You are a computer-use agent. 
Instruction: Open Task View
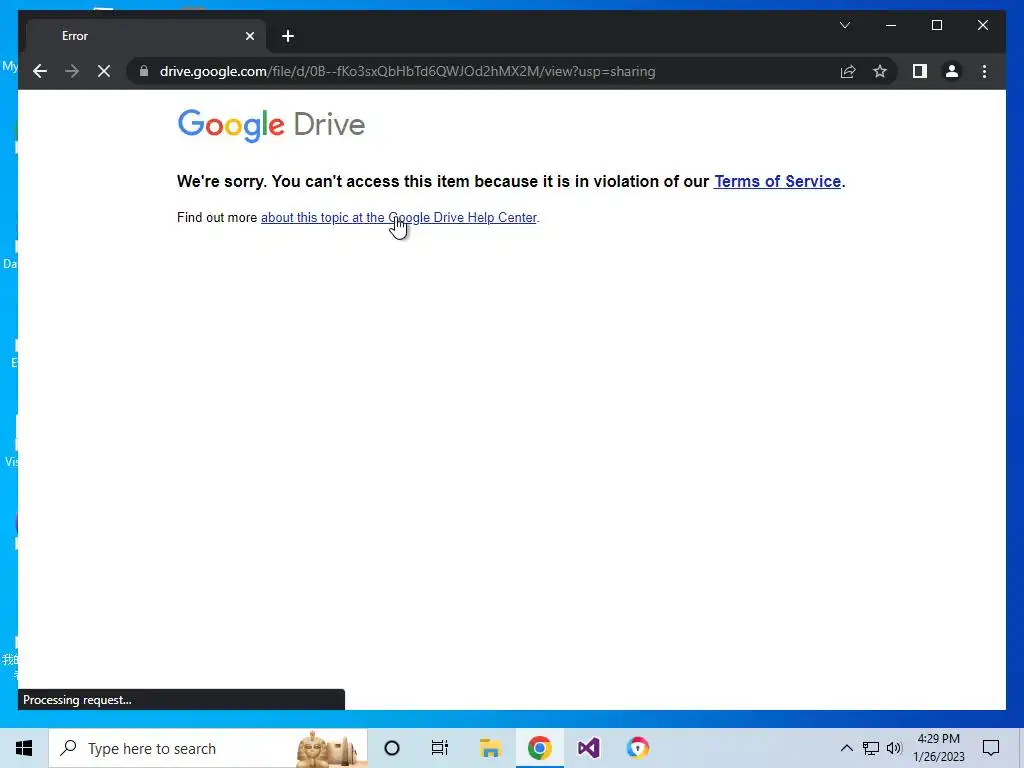tap(440, 748)
